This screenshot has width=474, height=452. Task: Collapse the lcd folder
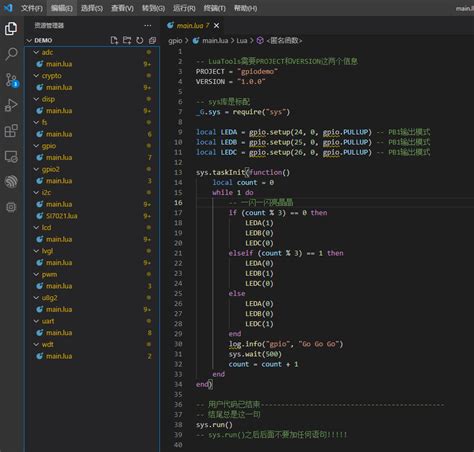click(36, 227)
